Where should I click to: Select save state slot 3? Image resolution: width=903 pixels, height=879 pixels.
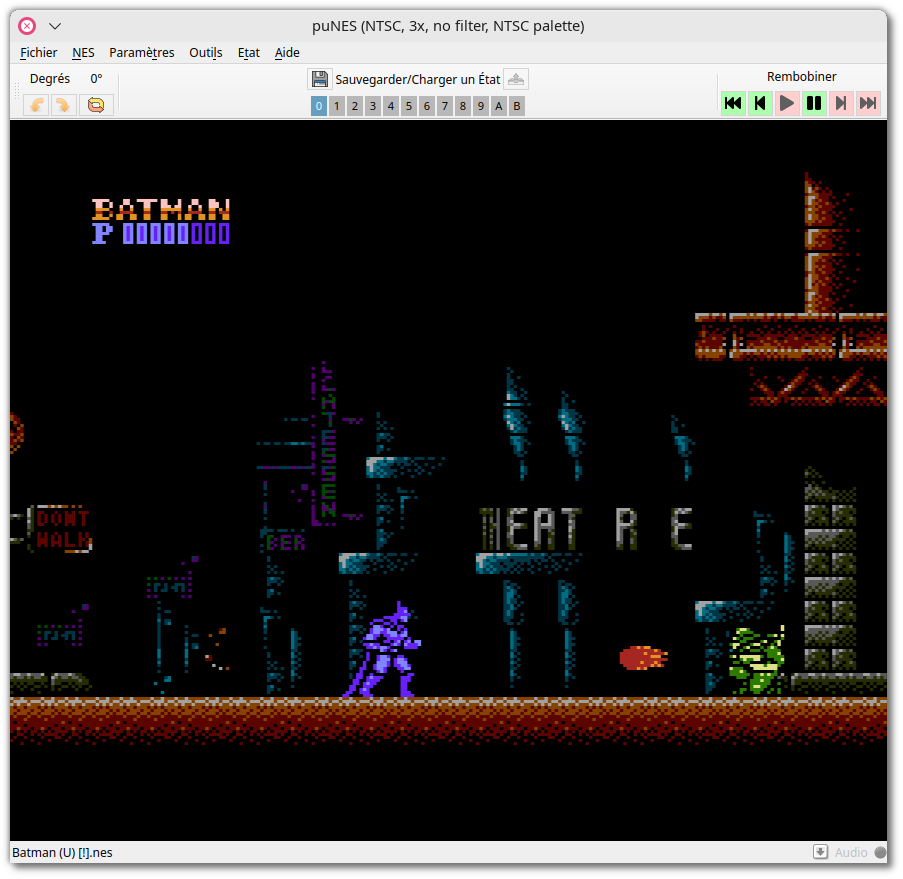pyautogui.click(x=373, y=106)
